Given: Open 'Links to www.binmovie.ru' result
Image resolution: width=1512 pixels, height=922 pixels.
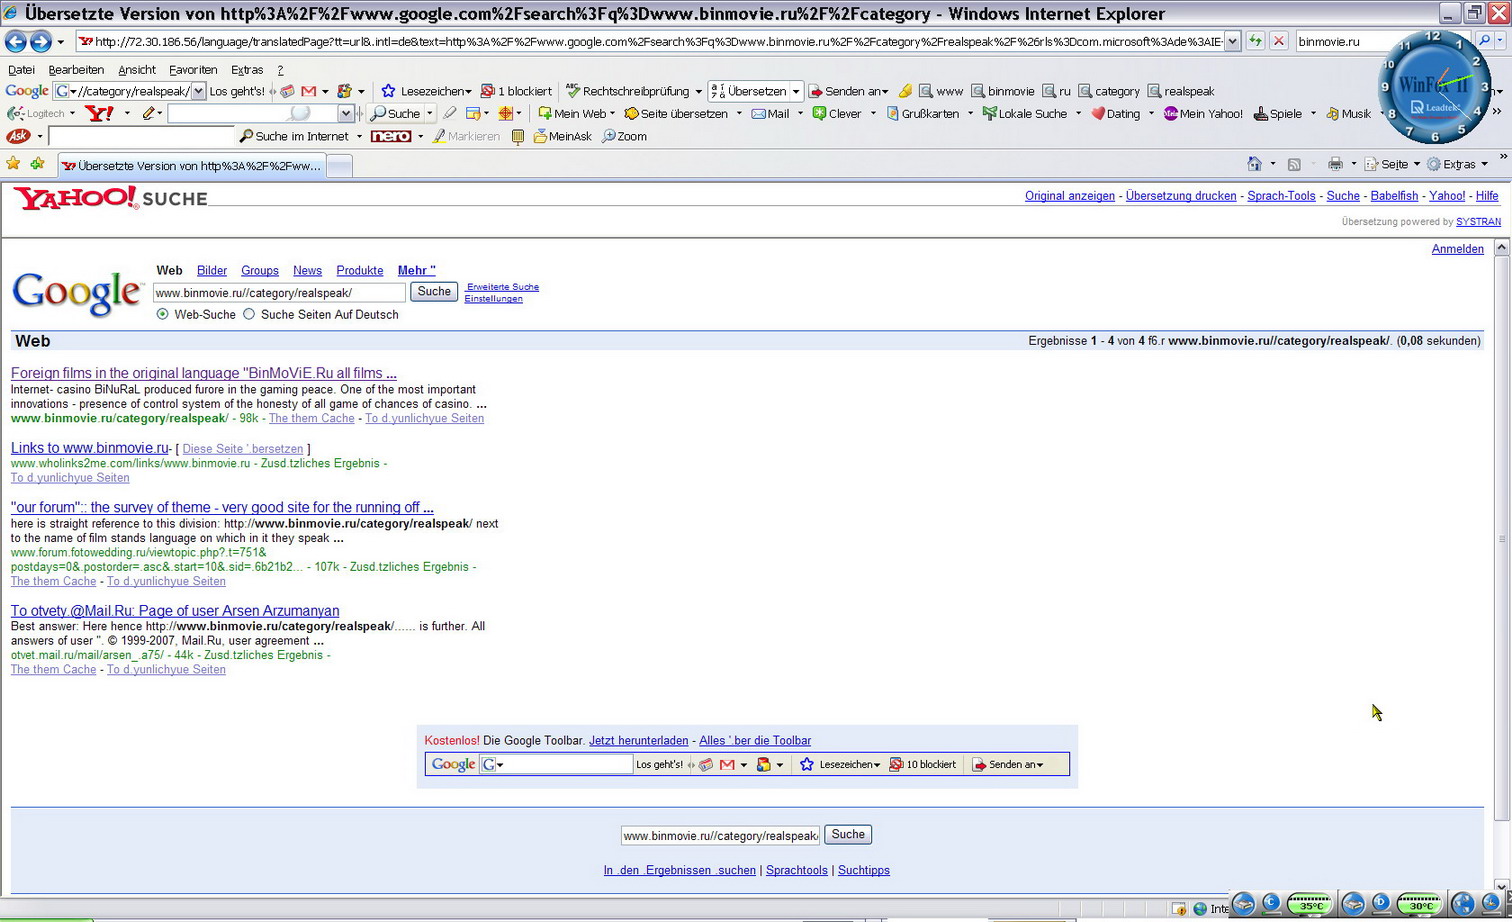Looking at the screenshot, I should (89, 448).
